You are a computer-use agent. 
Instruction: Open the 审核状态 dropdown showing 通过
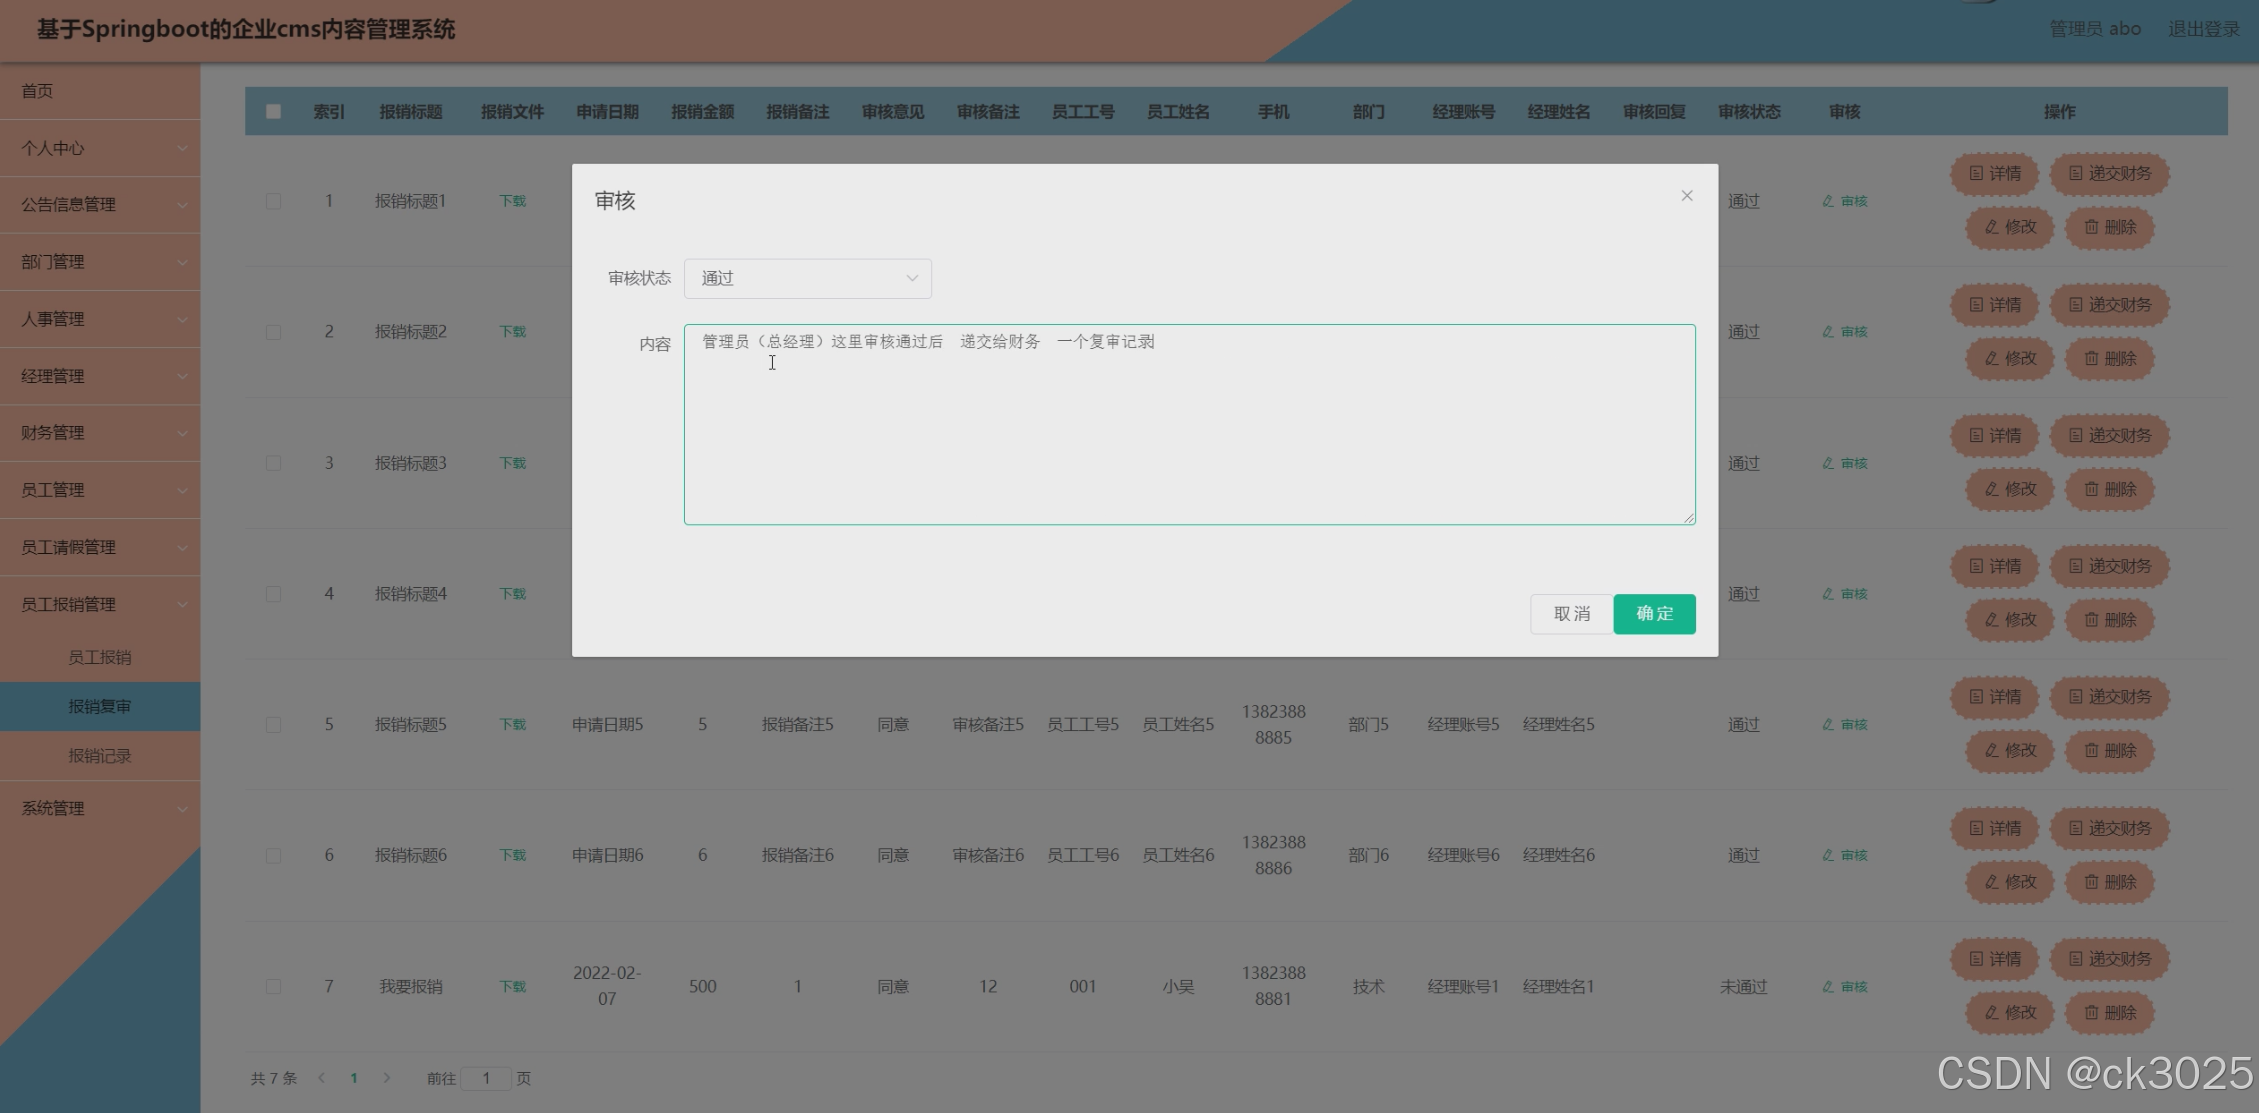pyautogui.click(x=807, y=278)
